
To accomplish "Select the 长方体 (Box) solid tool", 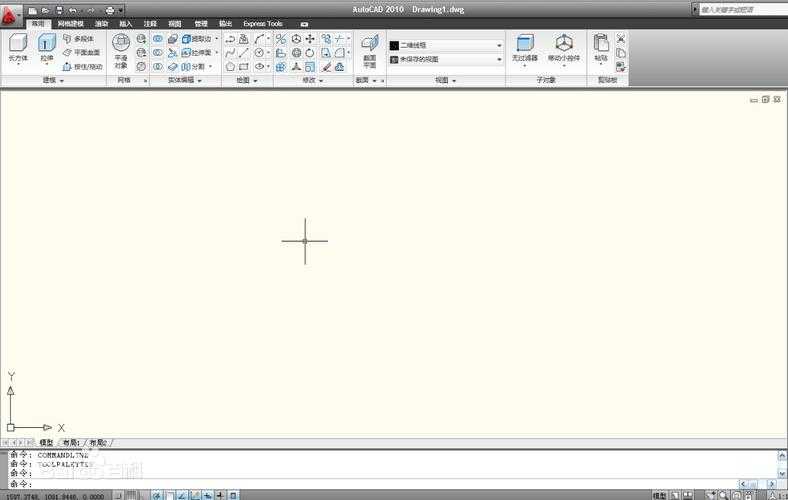I will point(18,44).
